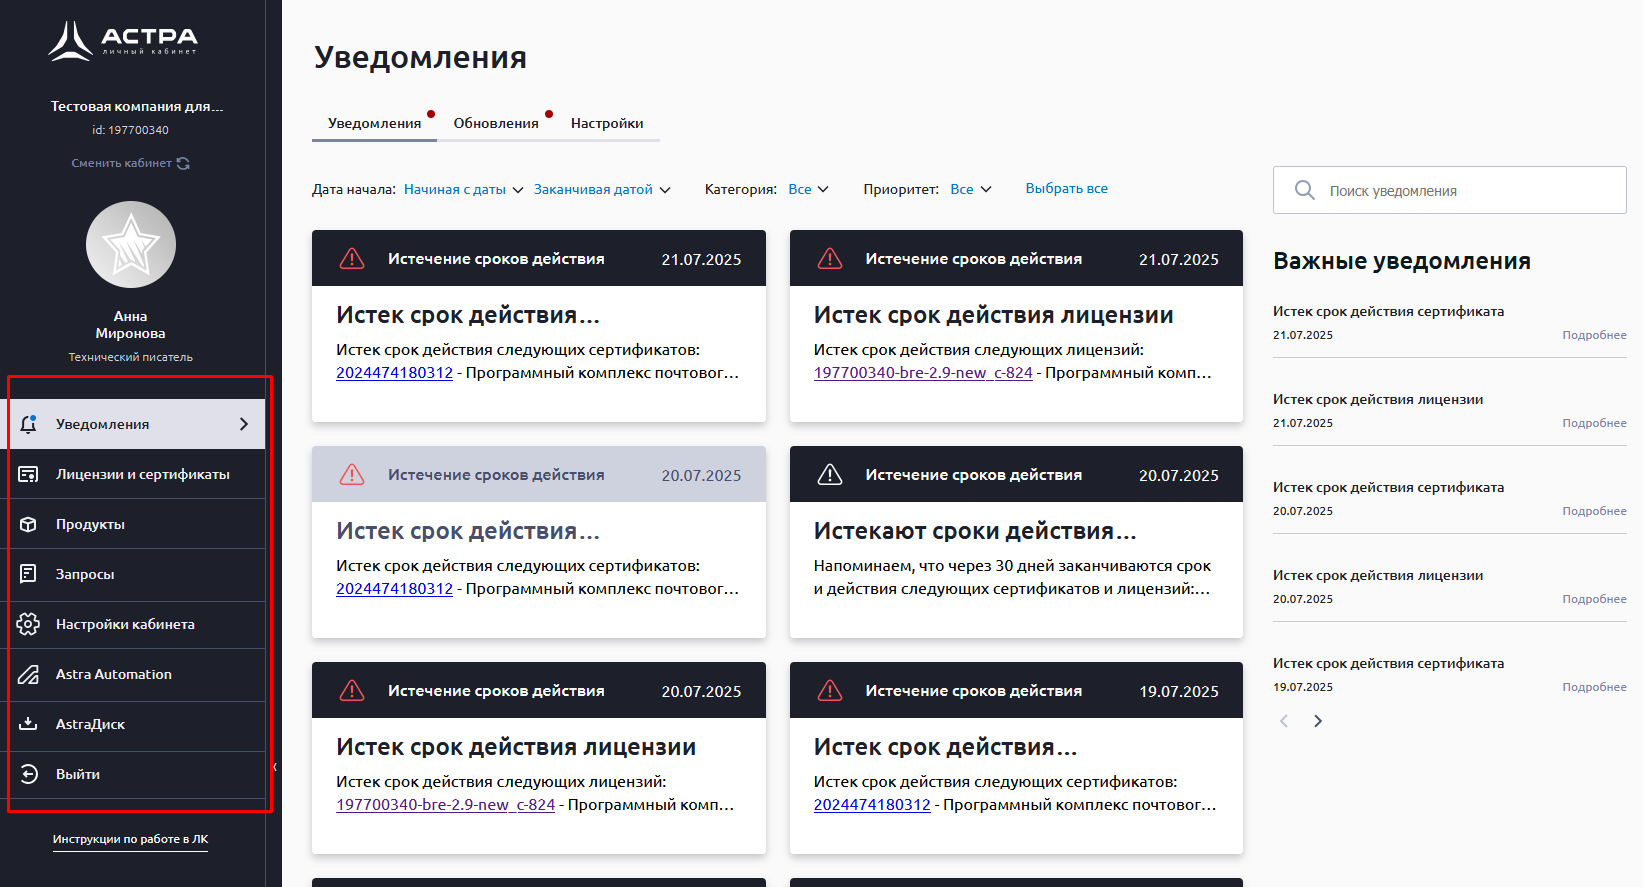
Task: Open Истек срок действия… card title dated 19.07.2025
Action: (x=945, y=747)
